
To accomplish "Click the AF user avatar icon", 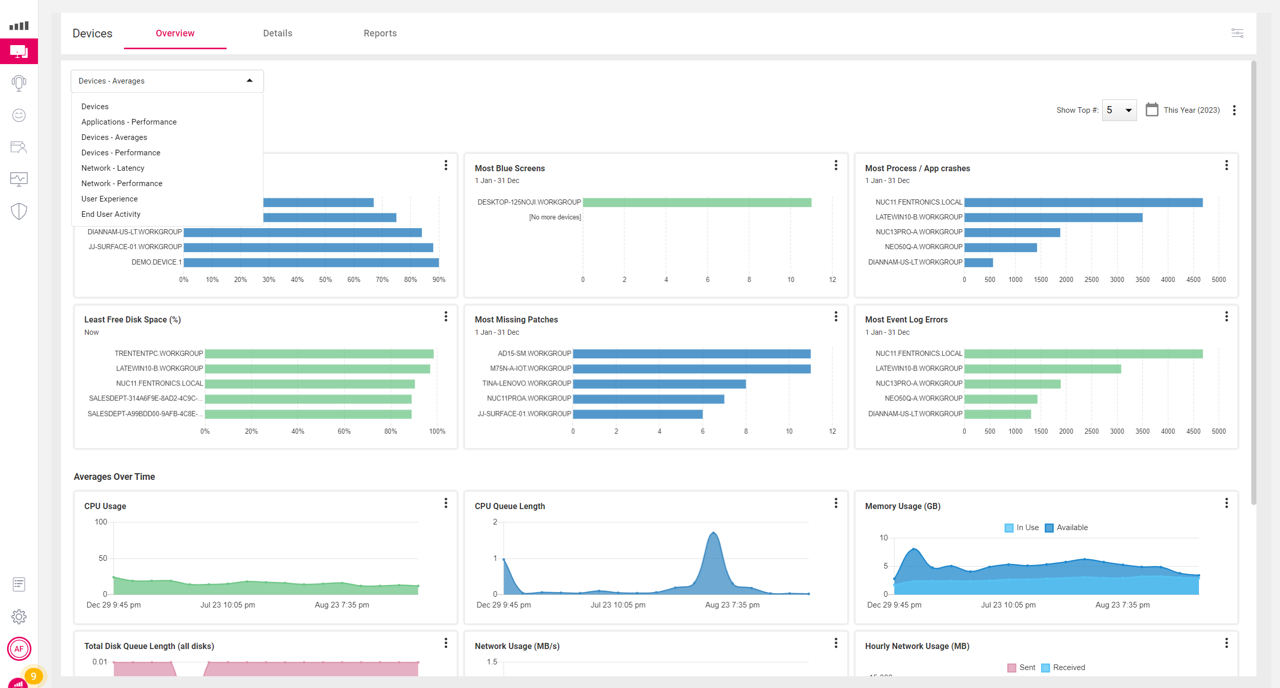I will 18,649.
